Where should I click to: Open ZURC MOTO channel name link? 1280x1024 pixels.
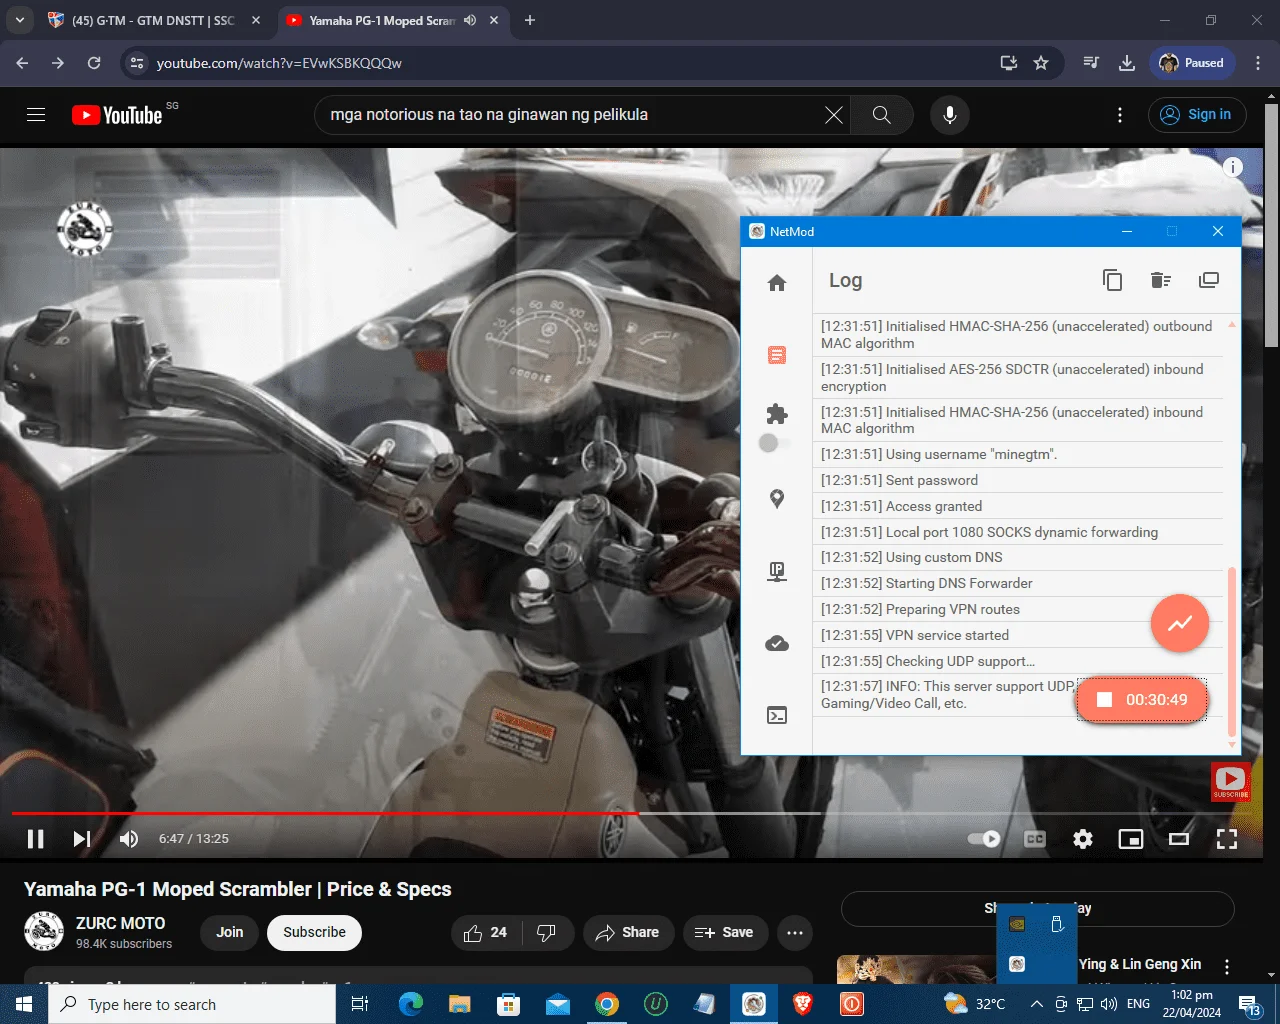tap(121, 924)
